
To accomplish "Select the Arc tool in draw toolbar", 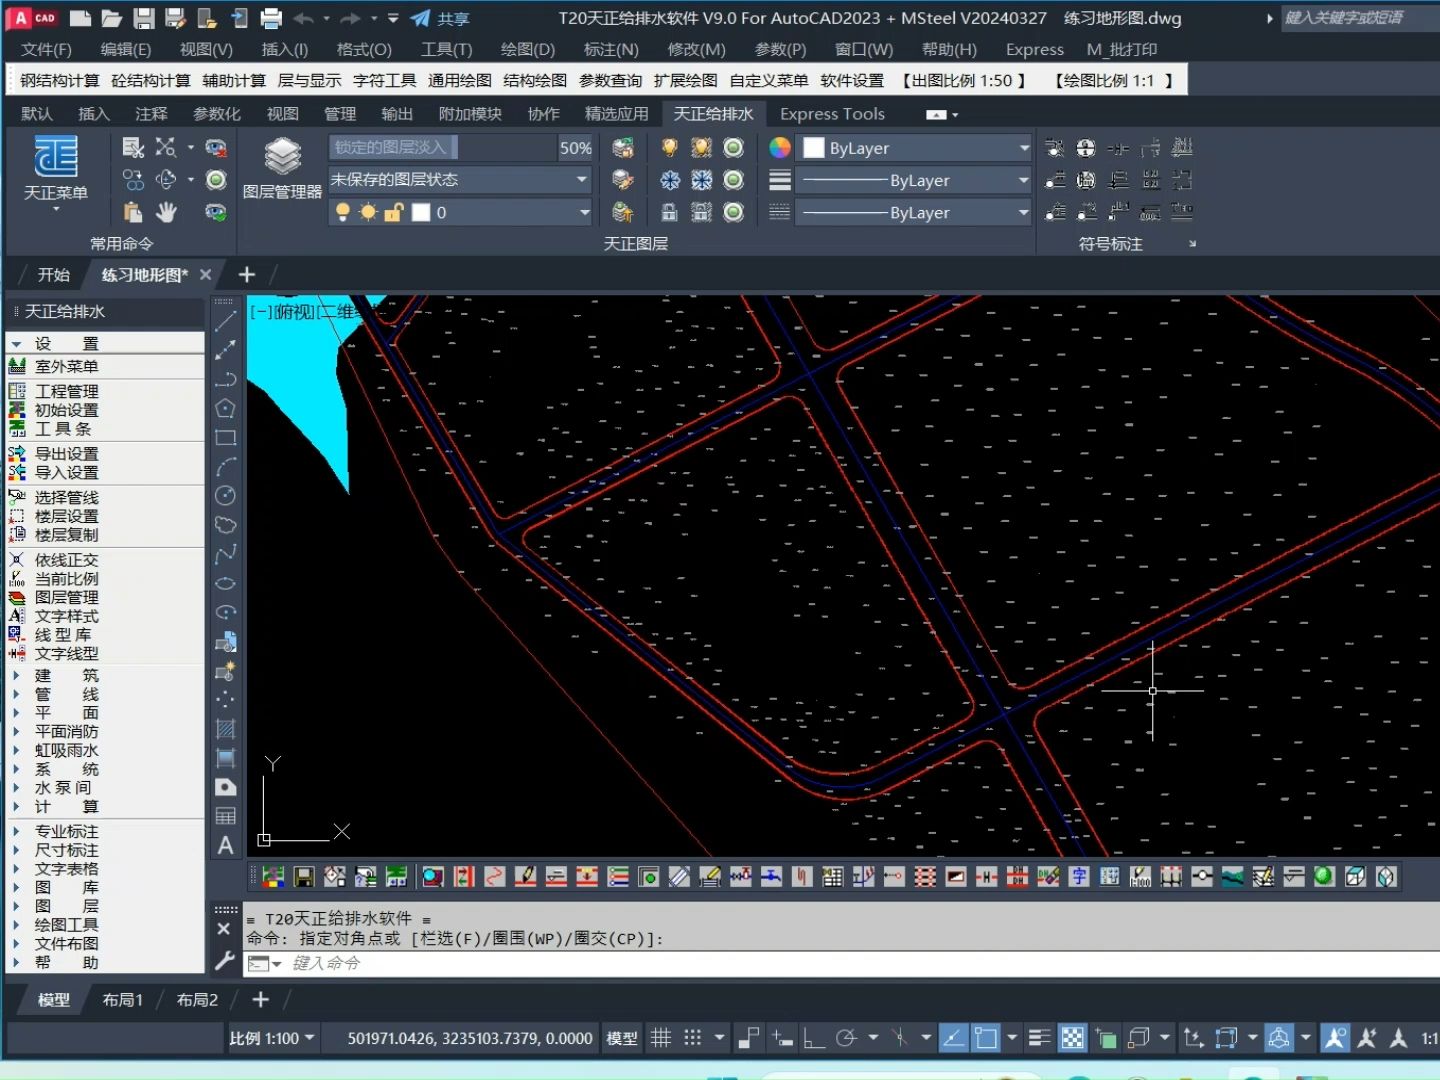I will pos(226,466).
